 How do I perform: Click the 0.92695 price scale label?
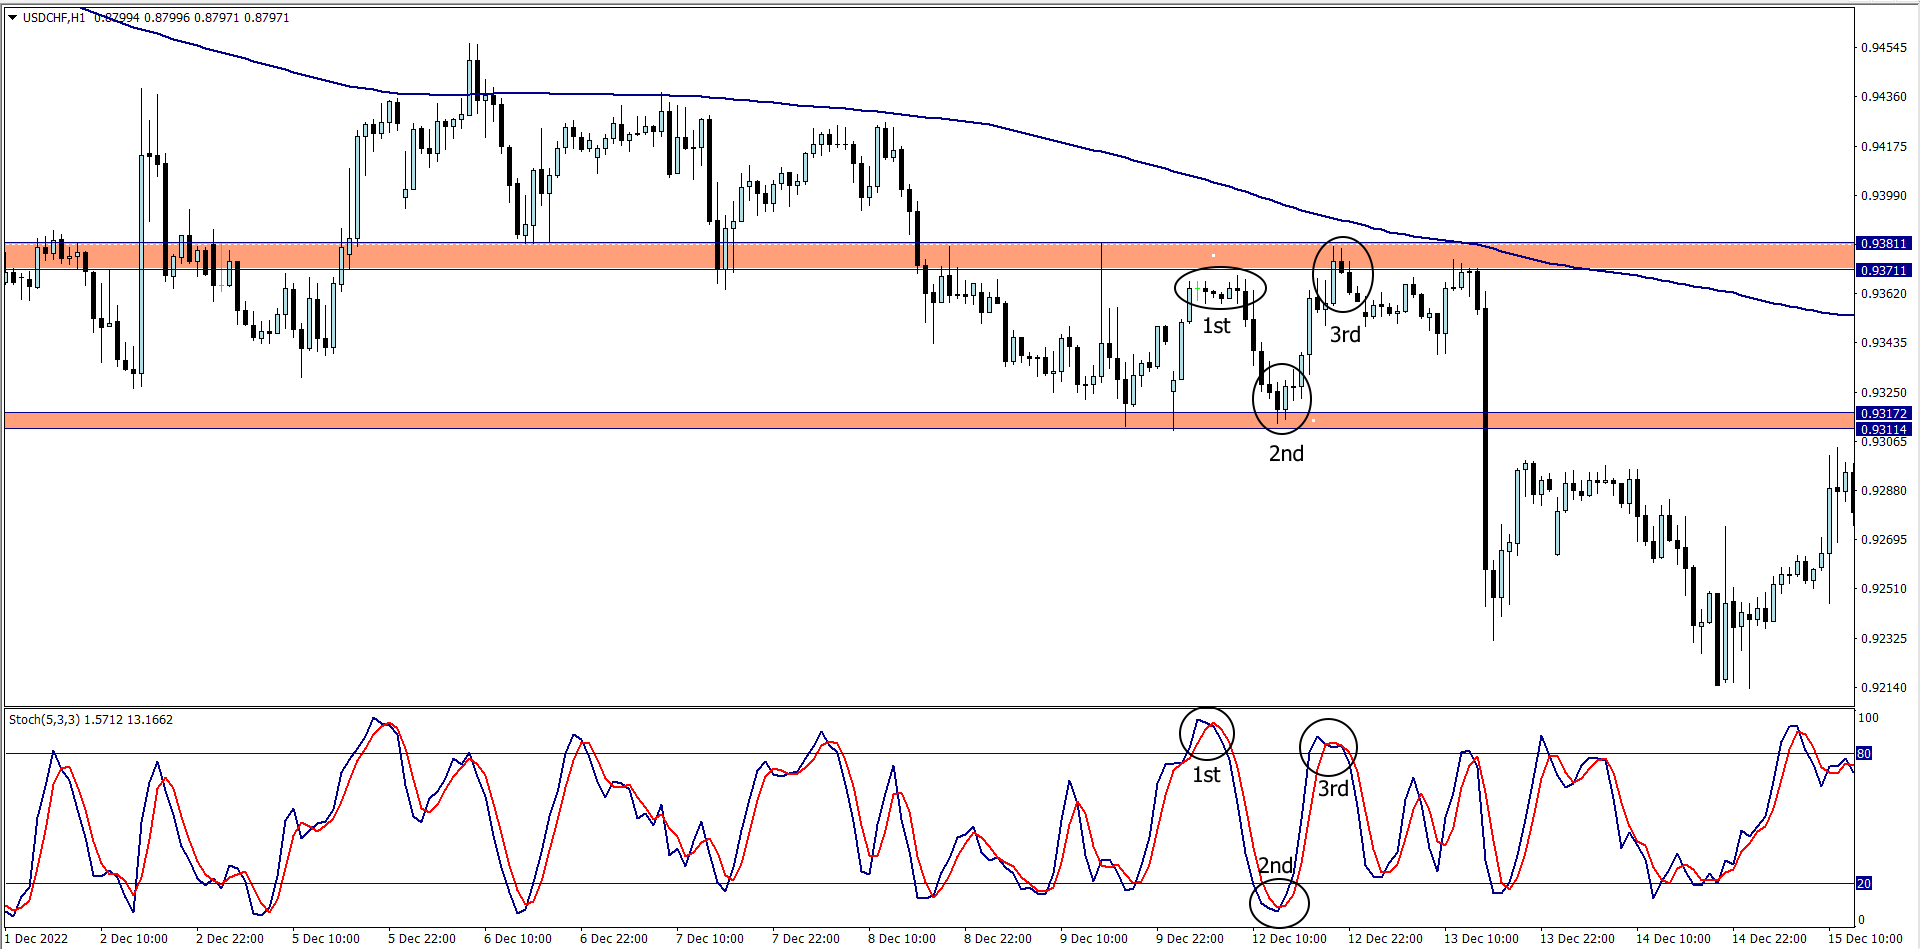point(1884,540)
